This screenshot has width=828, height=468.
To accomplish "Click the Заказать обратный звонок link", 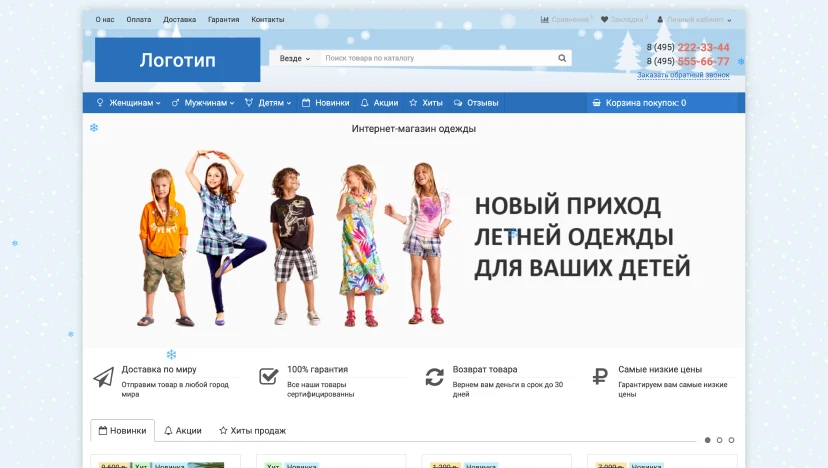I will pyautogui.click(x=683, y=75).
